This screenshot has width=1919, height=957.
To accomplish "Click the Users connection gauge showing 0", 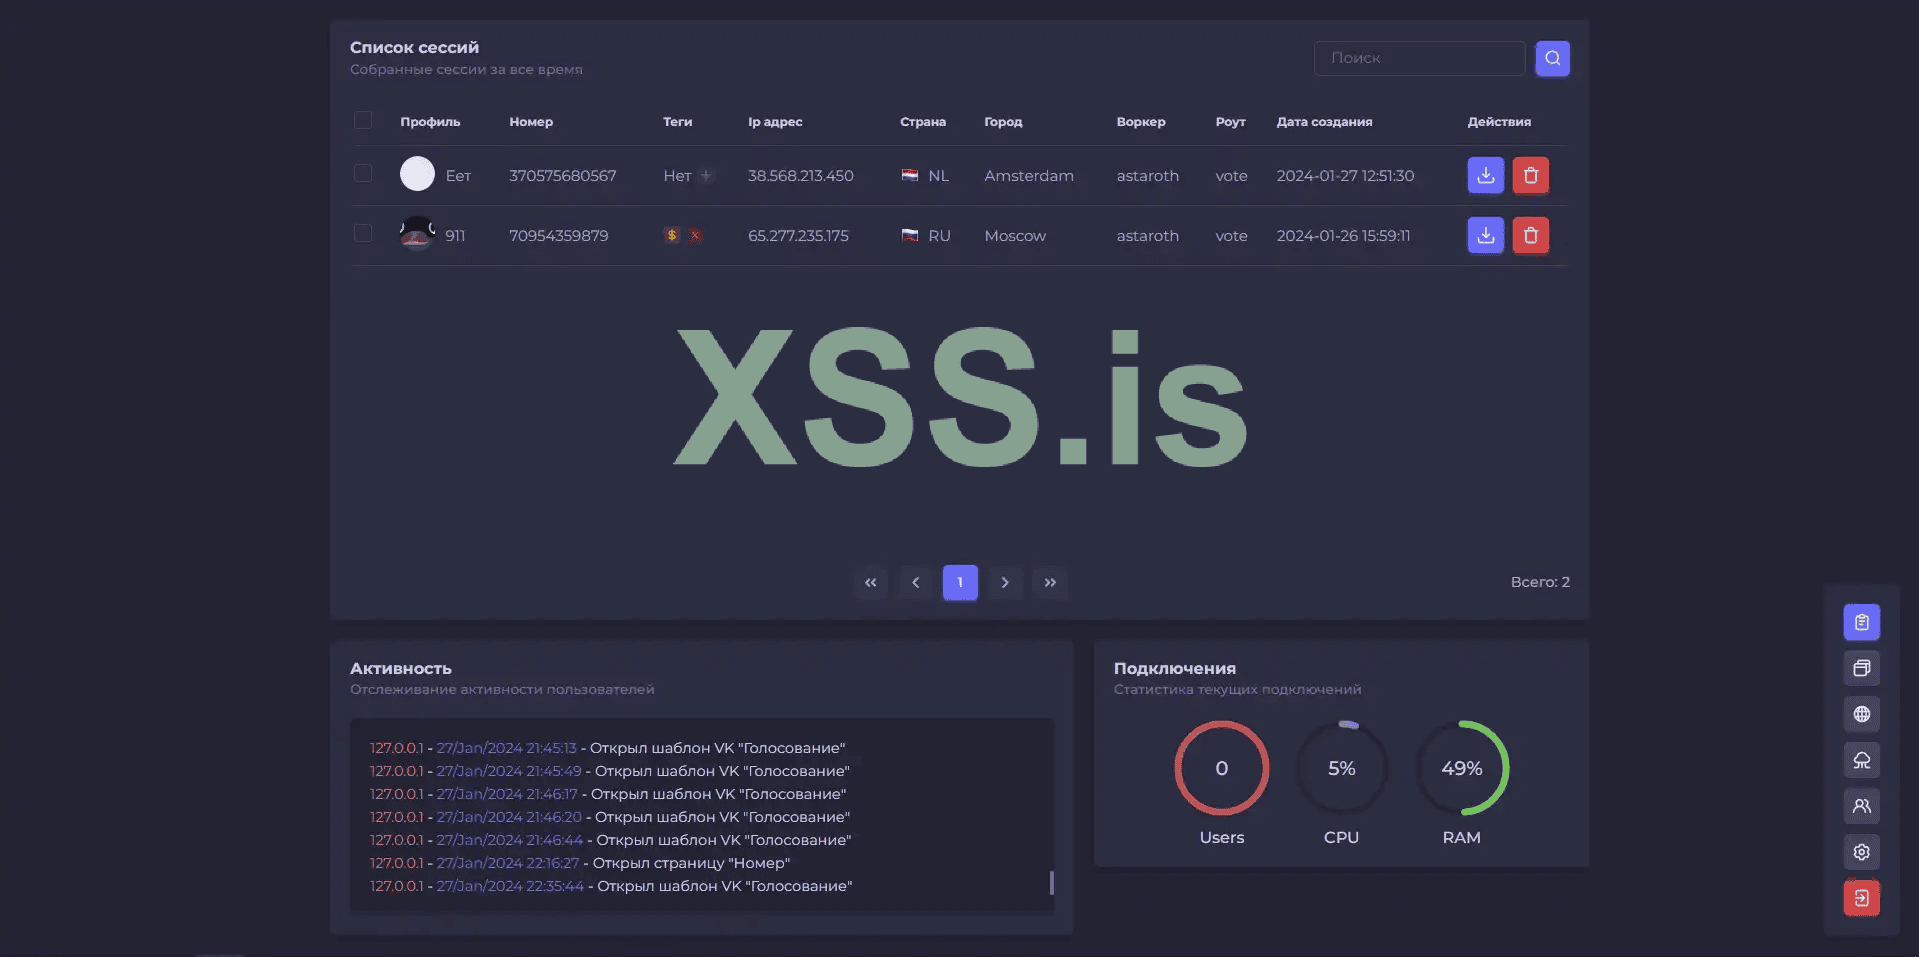I will point(1222,768).
